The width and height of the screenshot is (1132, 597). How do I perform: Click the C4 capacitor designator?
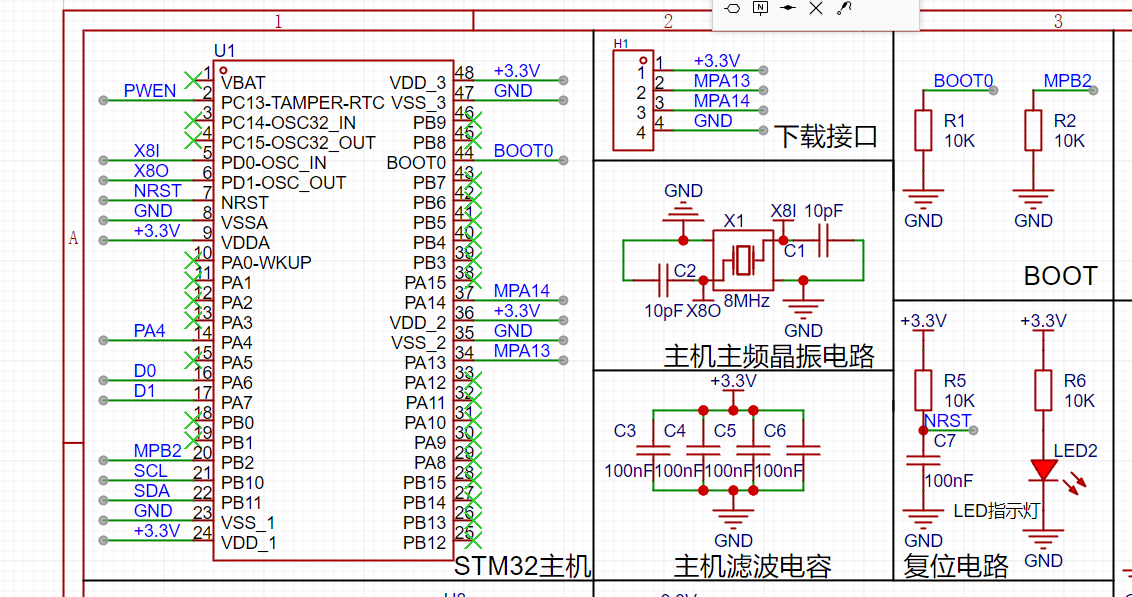[x=674, y=431]
